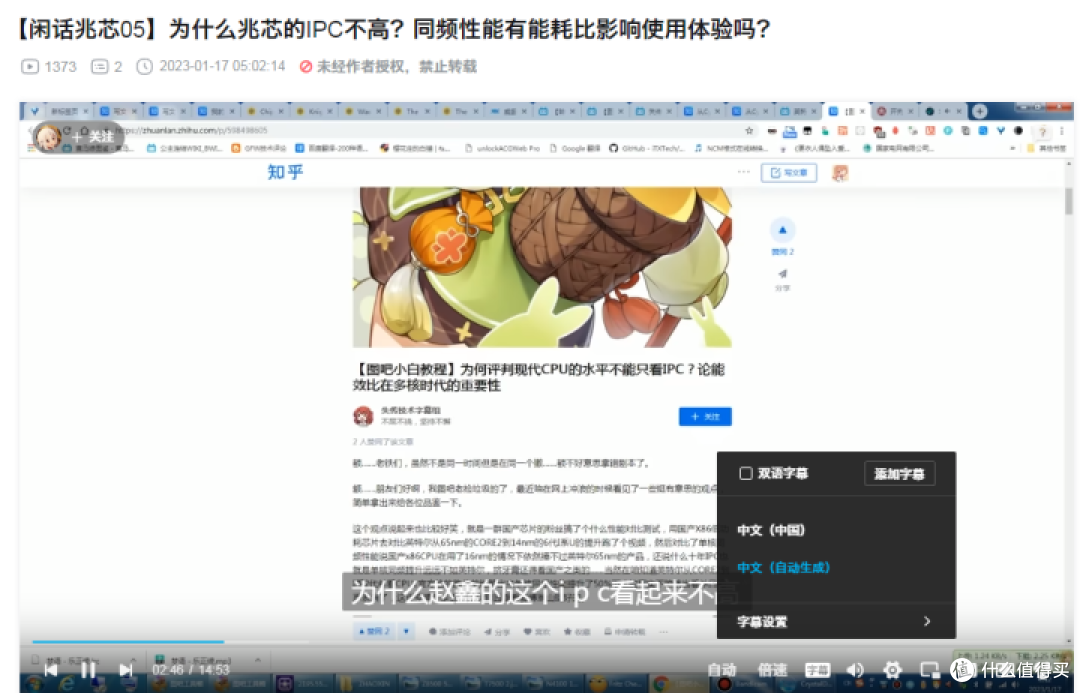This screenshot has height=693, width=1080.
Task: Click the 添加字幕 button
Action: point(899,473)
